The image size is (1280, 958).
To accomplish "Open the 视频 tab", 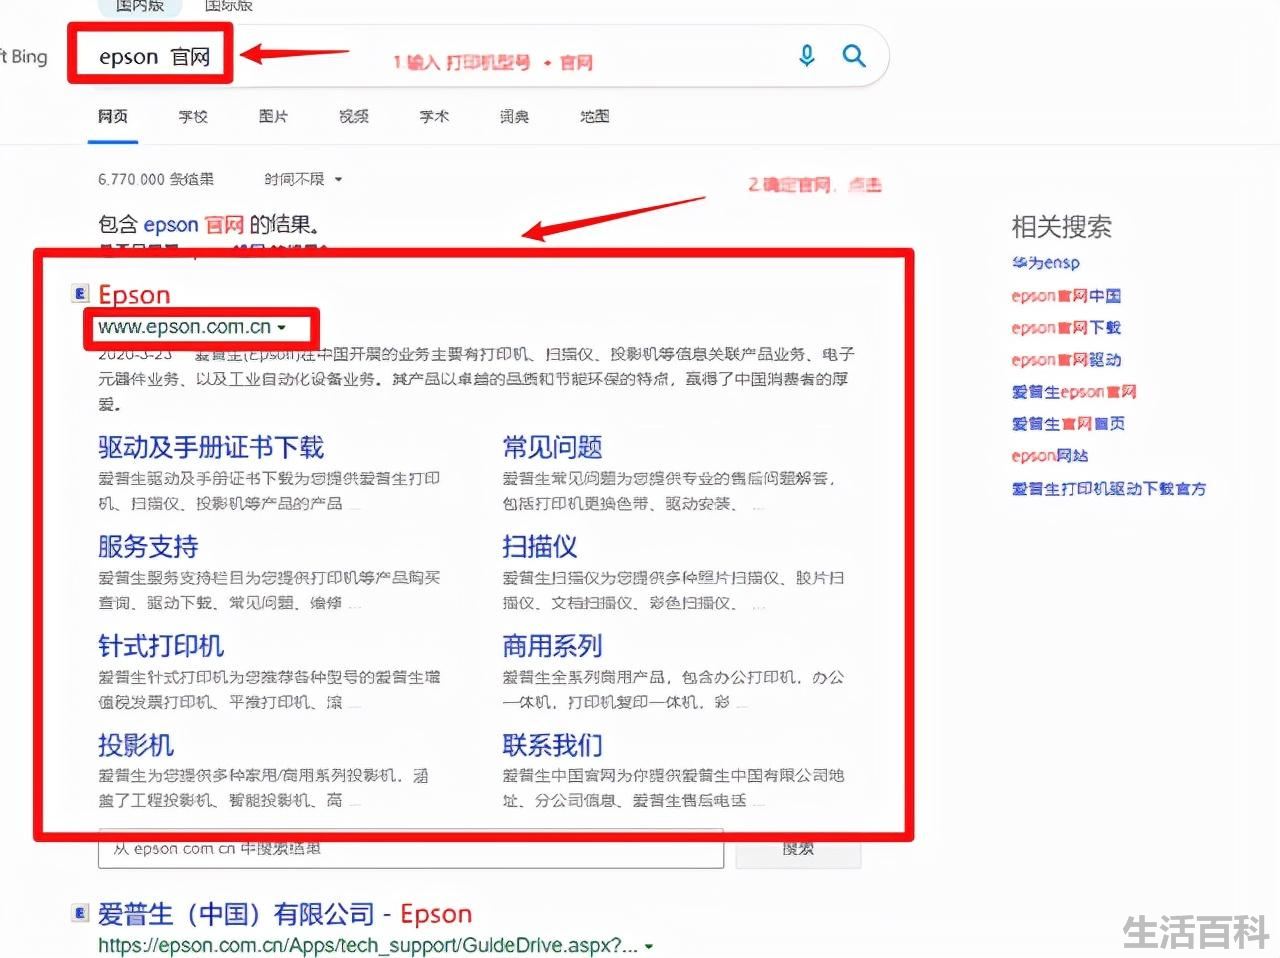I will point(354,116).
